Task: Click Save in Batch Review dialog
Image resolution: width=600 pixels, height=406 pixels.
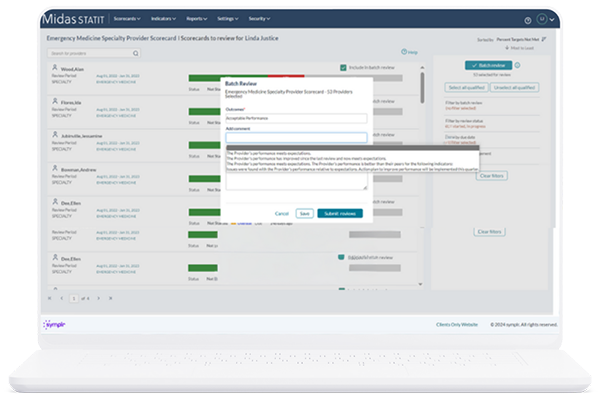Action: 305,214
